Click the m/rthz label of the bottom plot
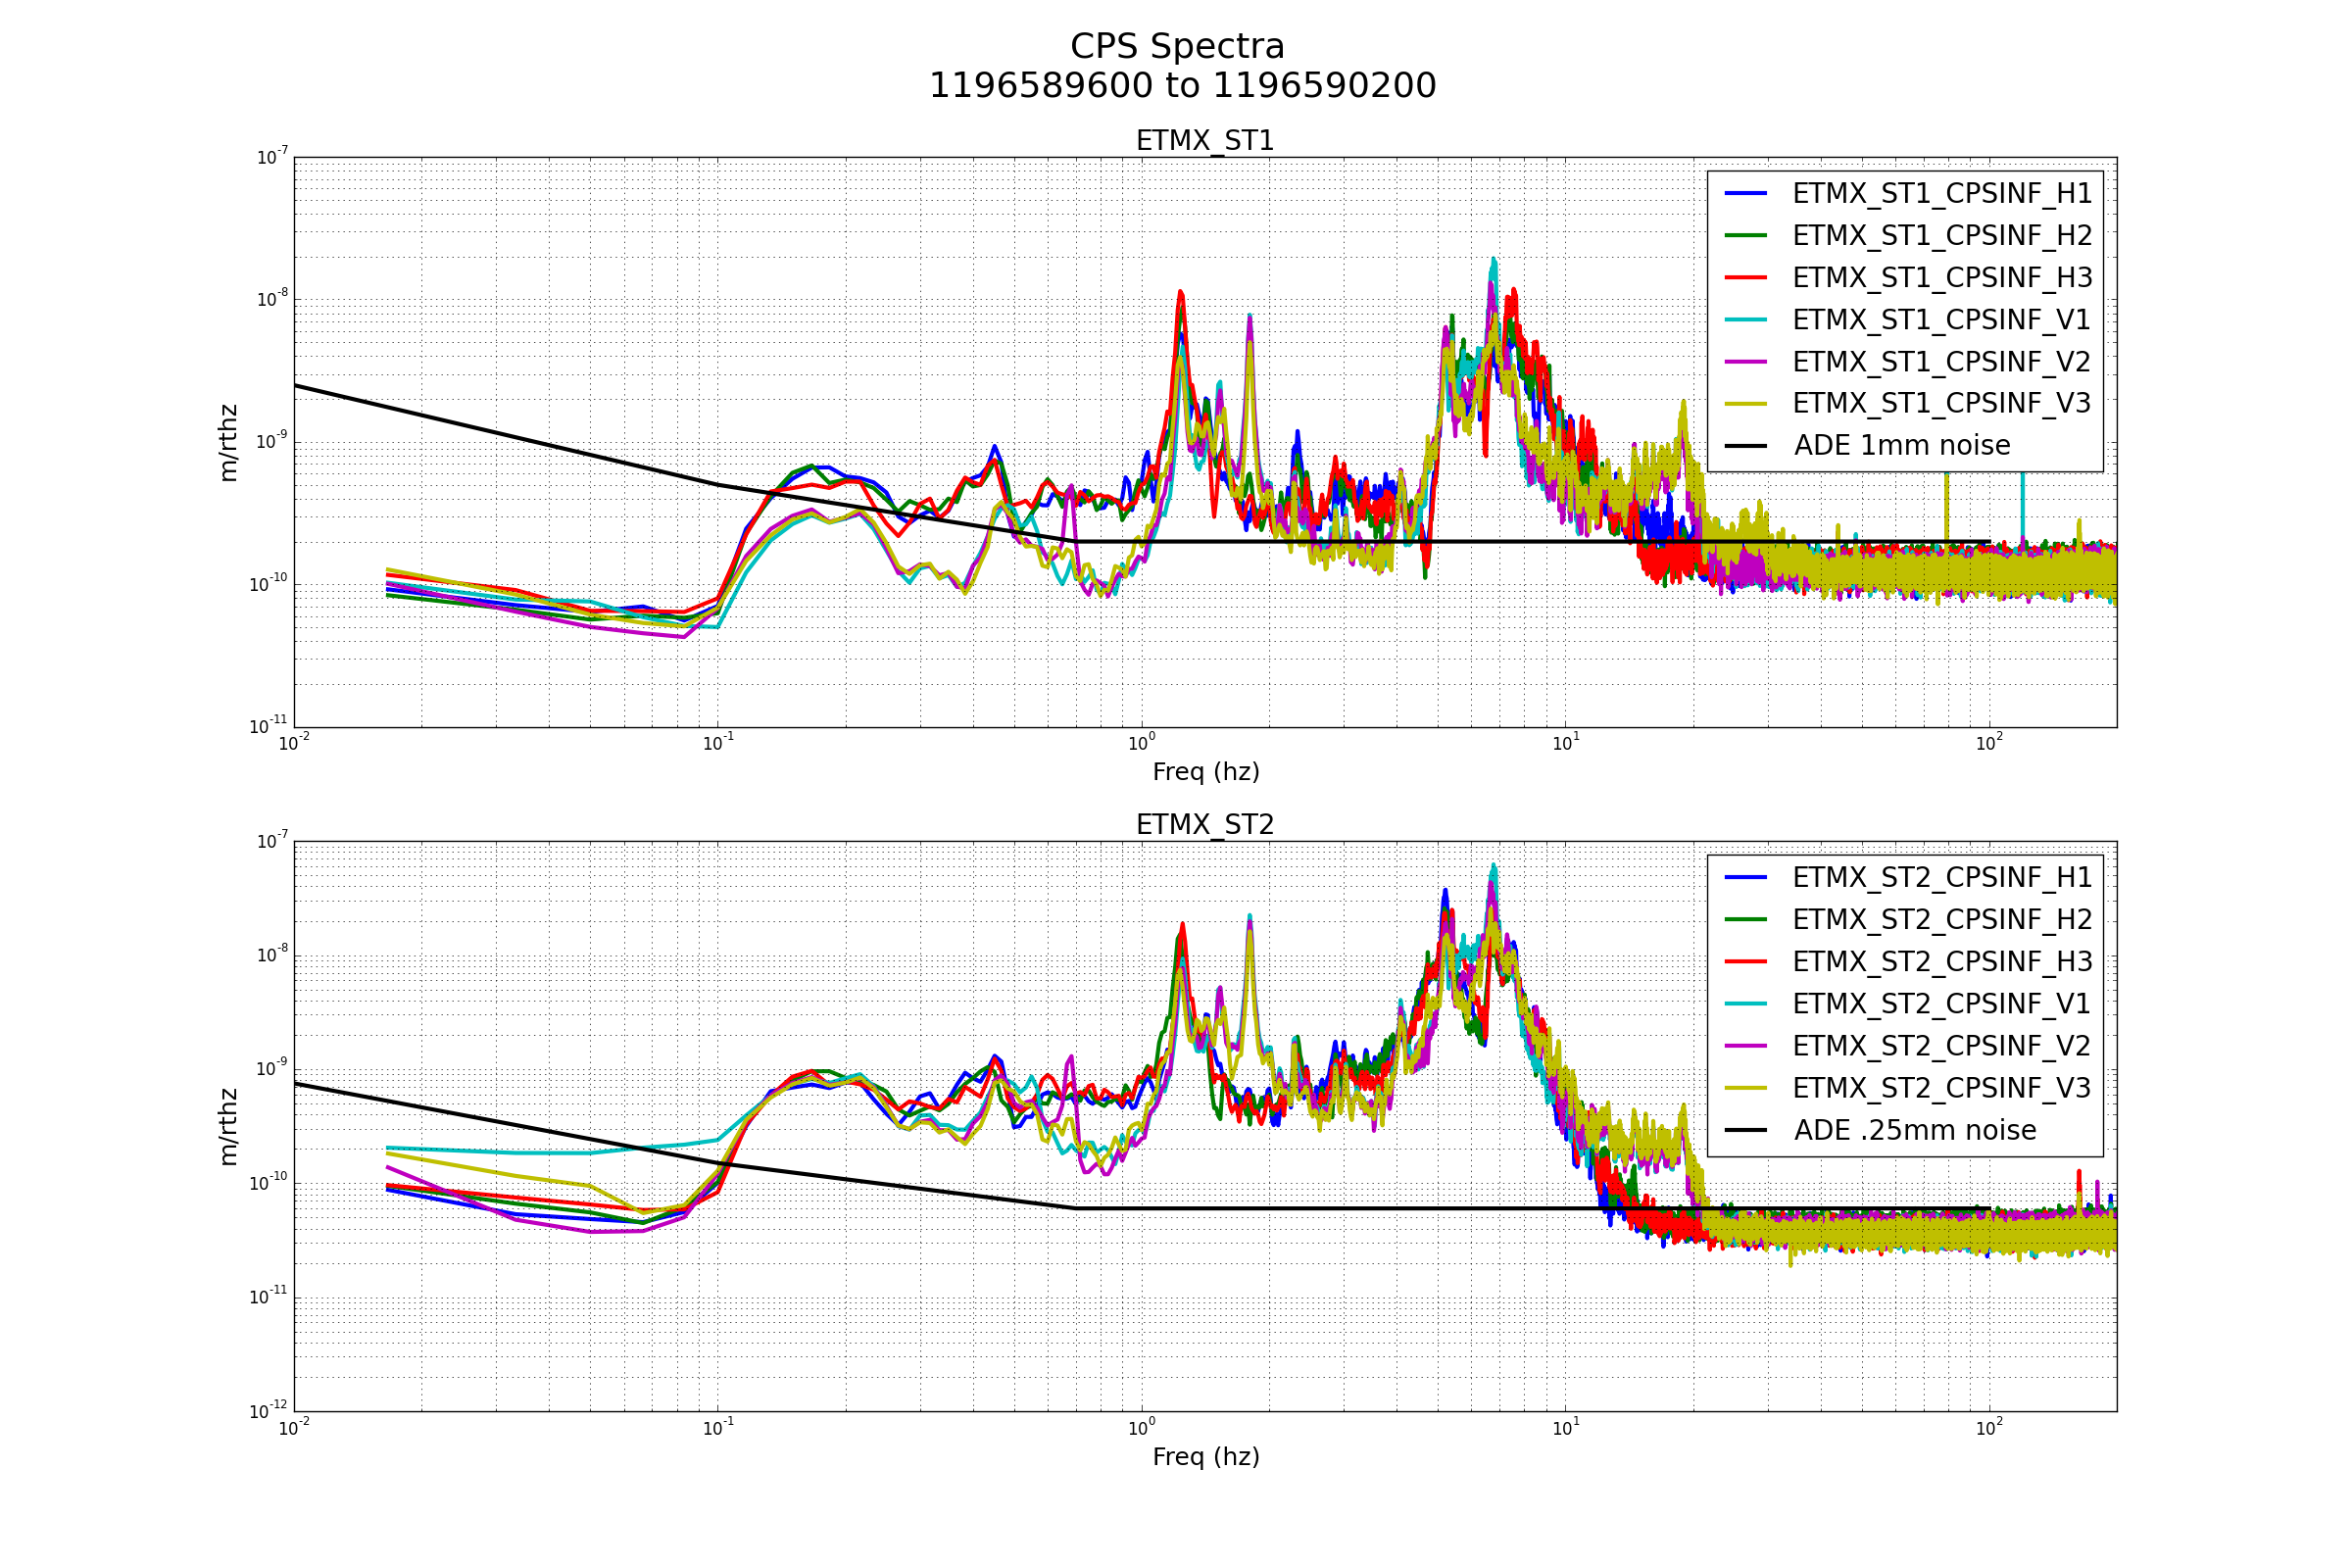Image resolution: width=2352 pixels, height=1568 pixels. [x=229, y=1127]
